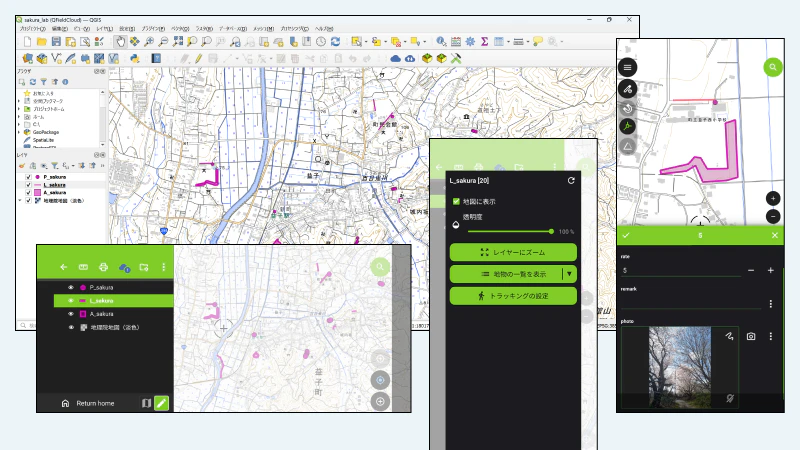Click camera icon in photo field
This screenshot has height=450, width=800.
coord(751,336)
